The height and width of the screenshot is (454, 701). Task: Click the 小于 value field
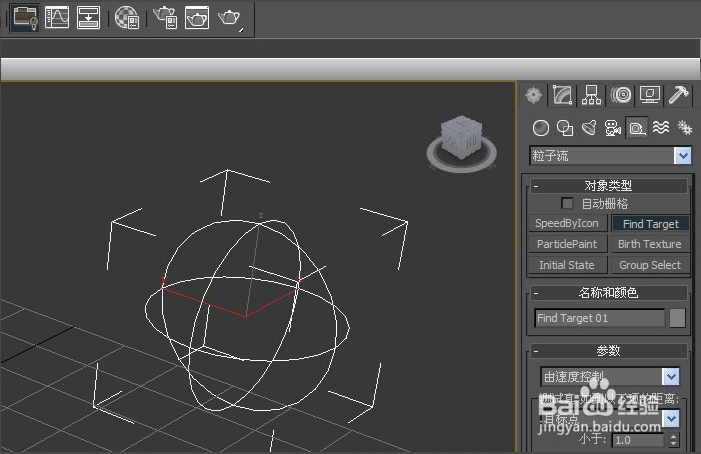click(638, 440)
